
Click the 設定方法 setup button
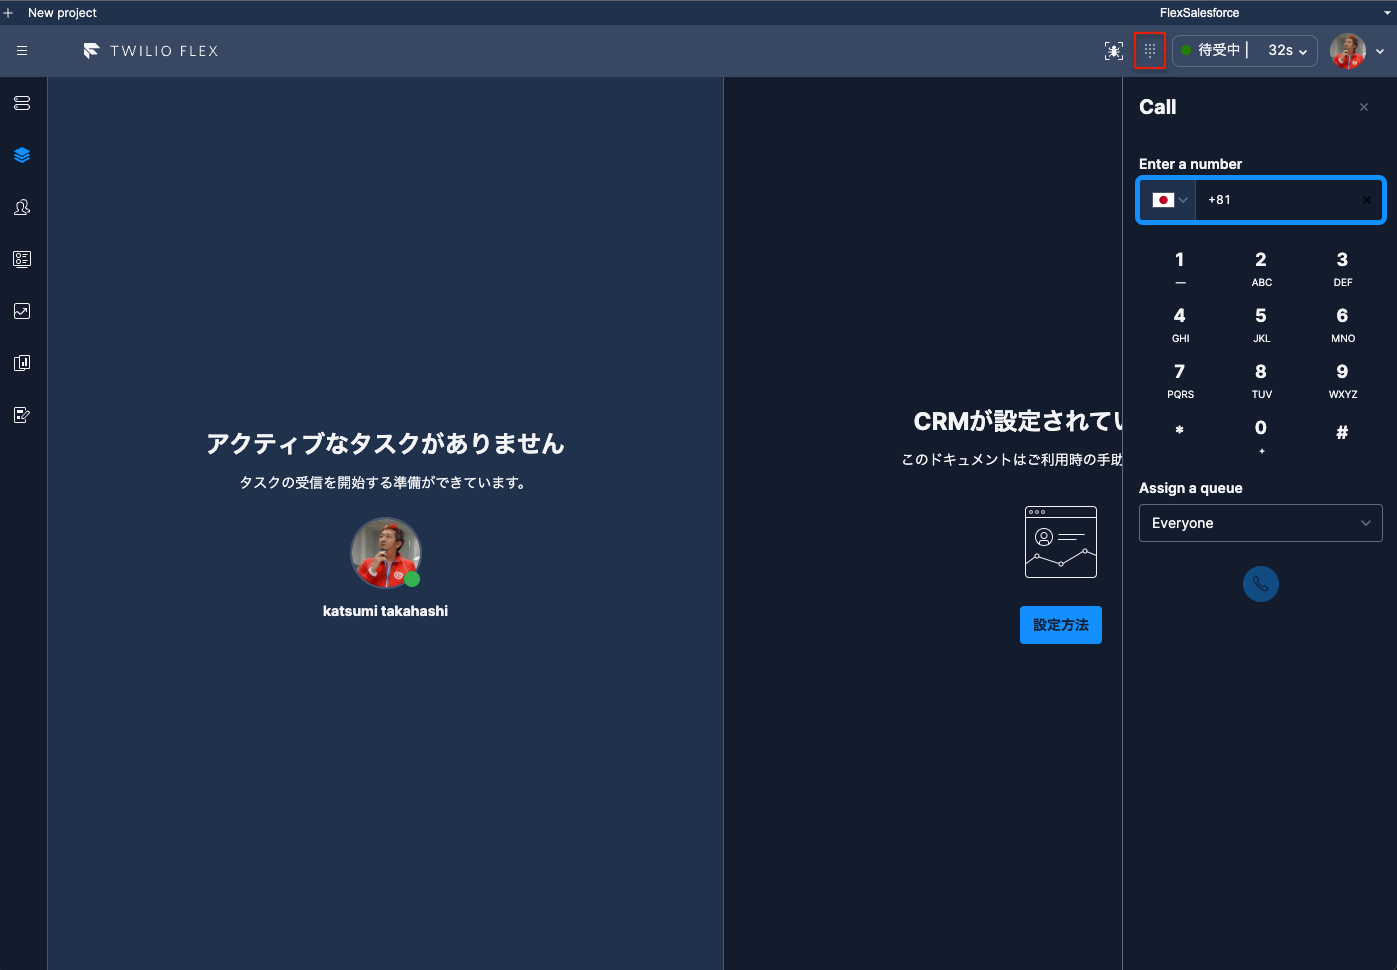point(1060,624)
